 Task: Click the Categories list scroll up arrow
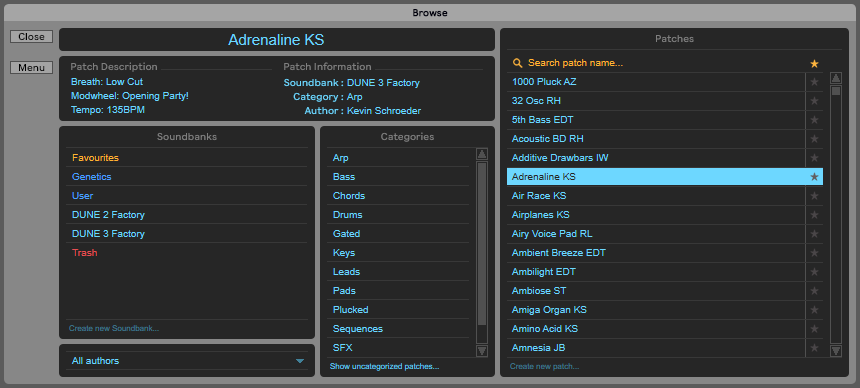[482, 154]
